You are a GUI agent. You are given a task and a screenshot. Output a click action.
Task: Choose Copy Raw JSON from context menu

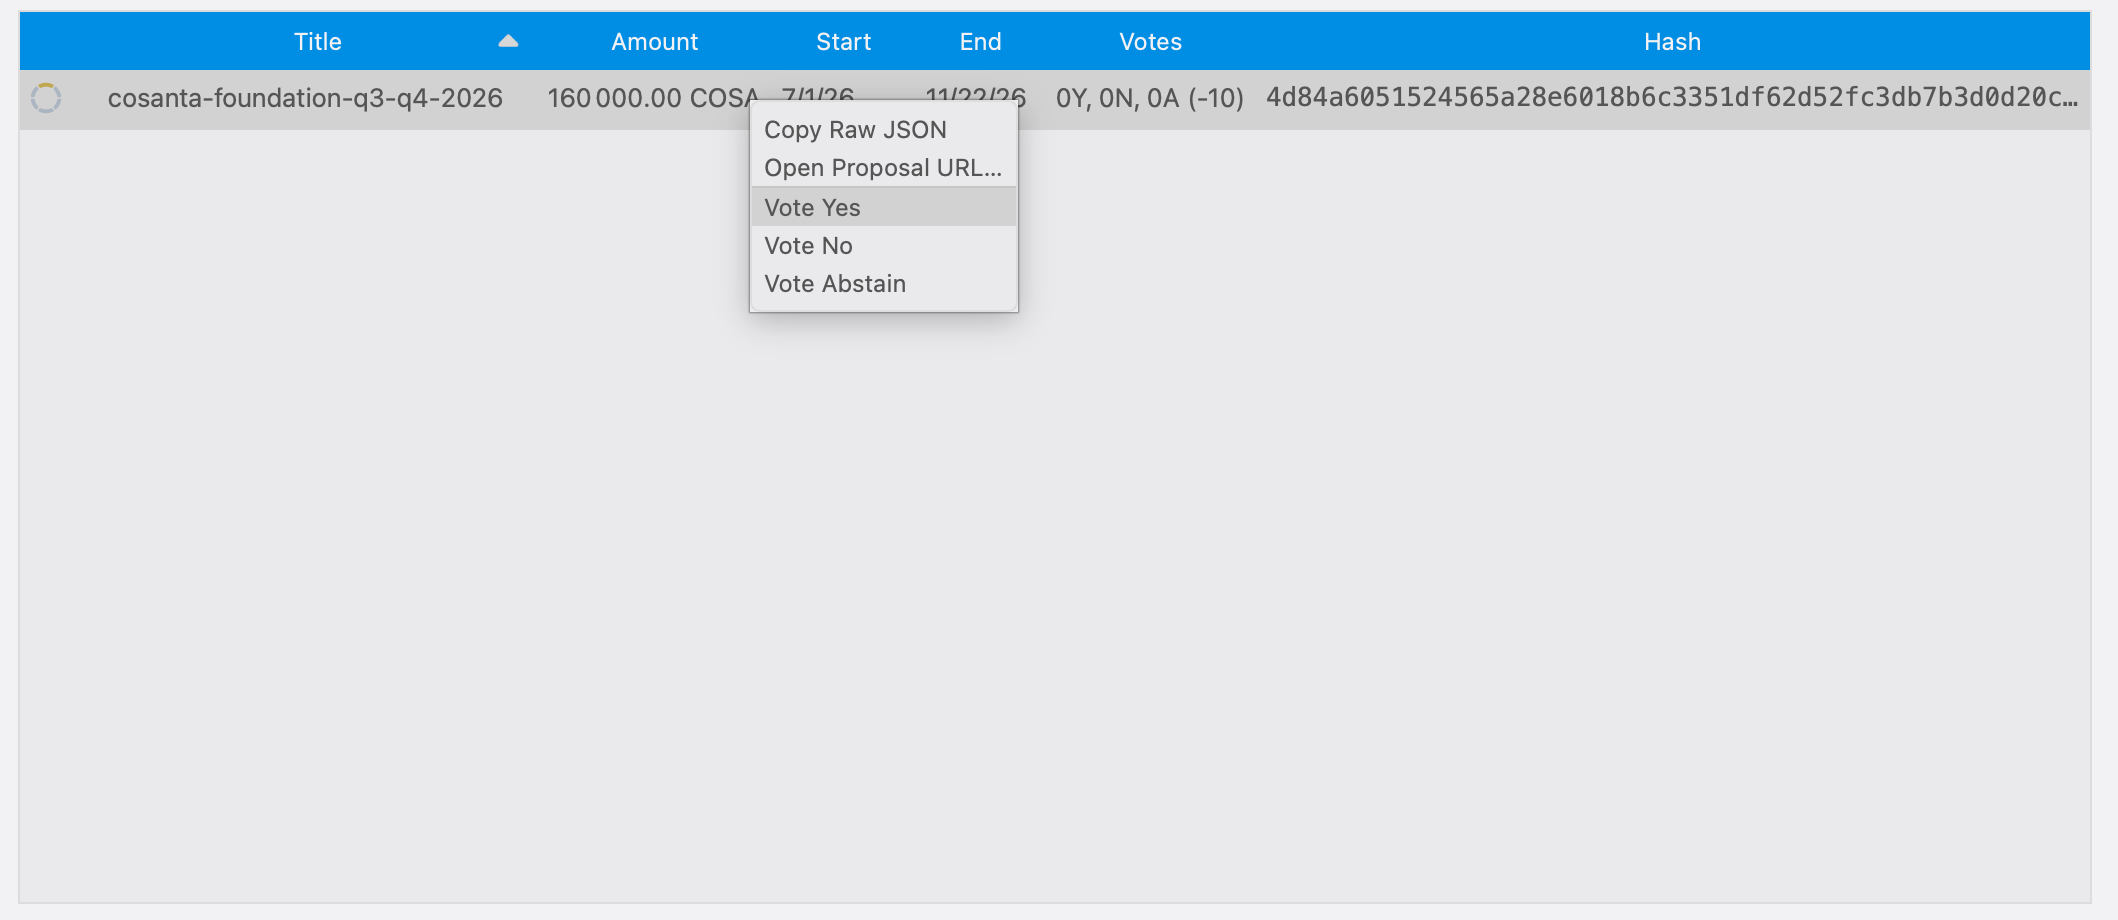coord(884,130)
